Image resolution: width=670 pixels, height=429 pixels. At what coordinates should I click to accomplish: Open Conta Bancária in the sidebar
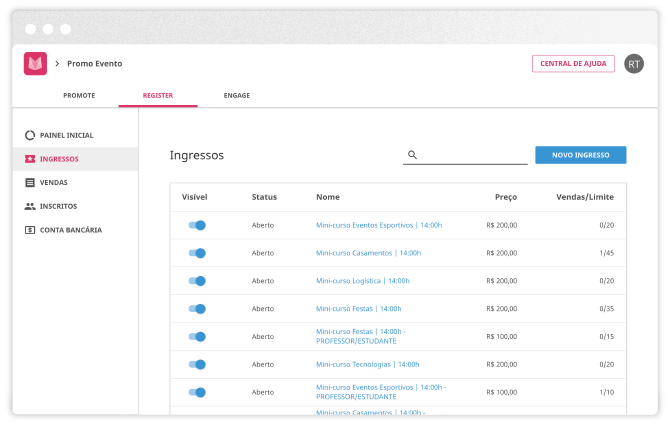(75, 230)
